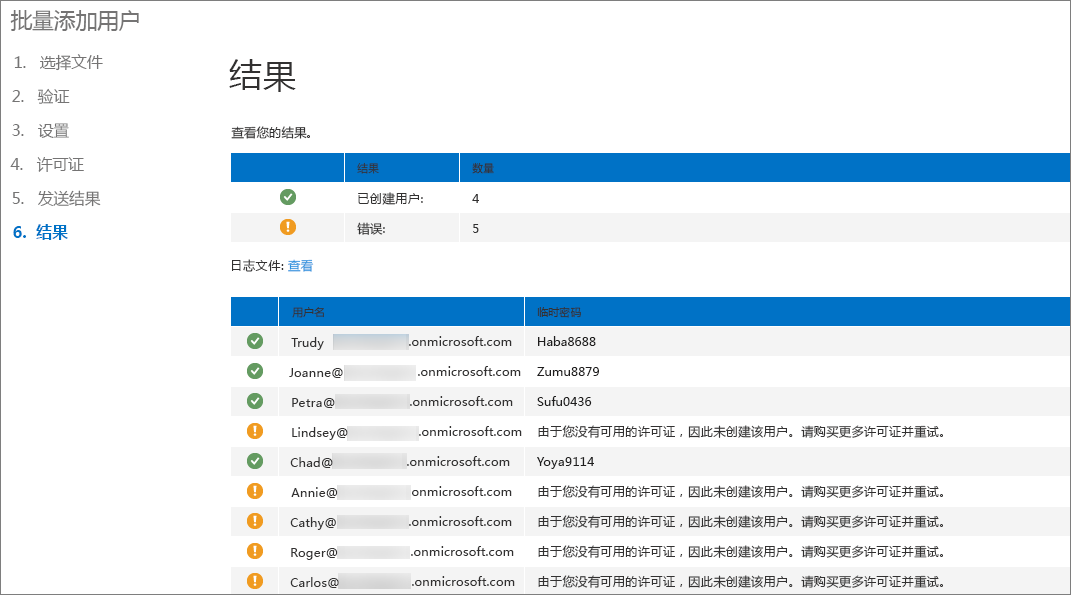The width and height of the screenshot is (1071, 595).
Task: Click the green checkmark icon beside 已创建用户
Action: (288, 197)
